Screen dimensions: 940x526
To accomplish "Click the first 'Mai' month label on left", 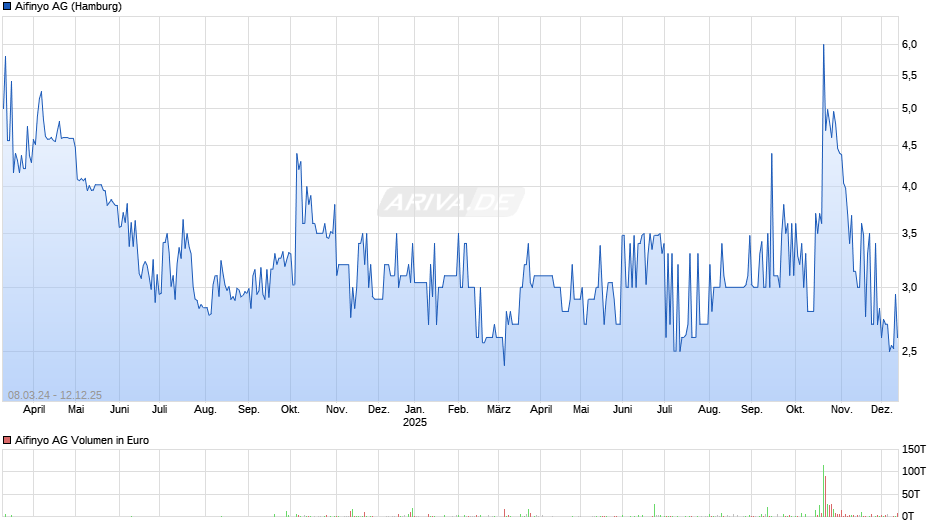I will [x=76, y=410].
